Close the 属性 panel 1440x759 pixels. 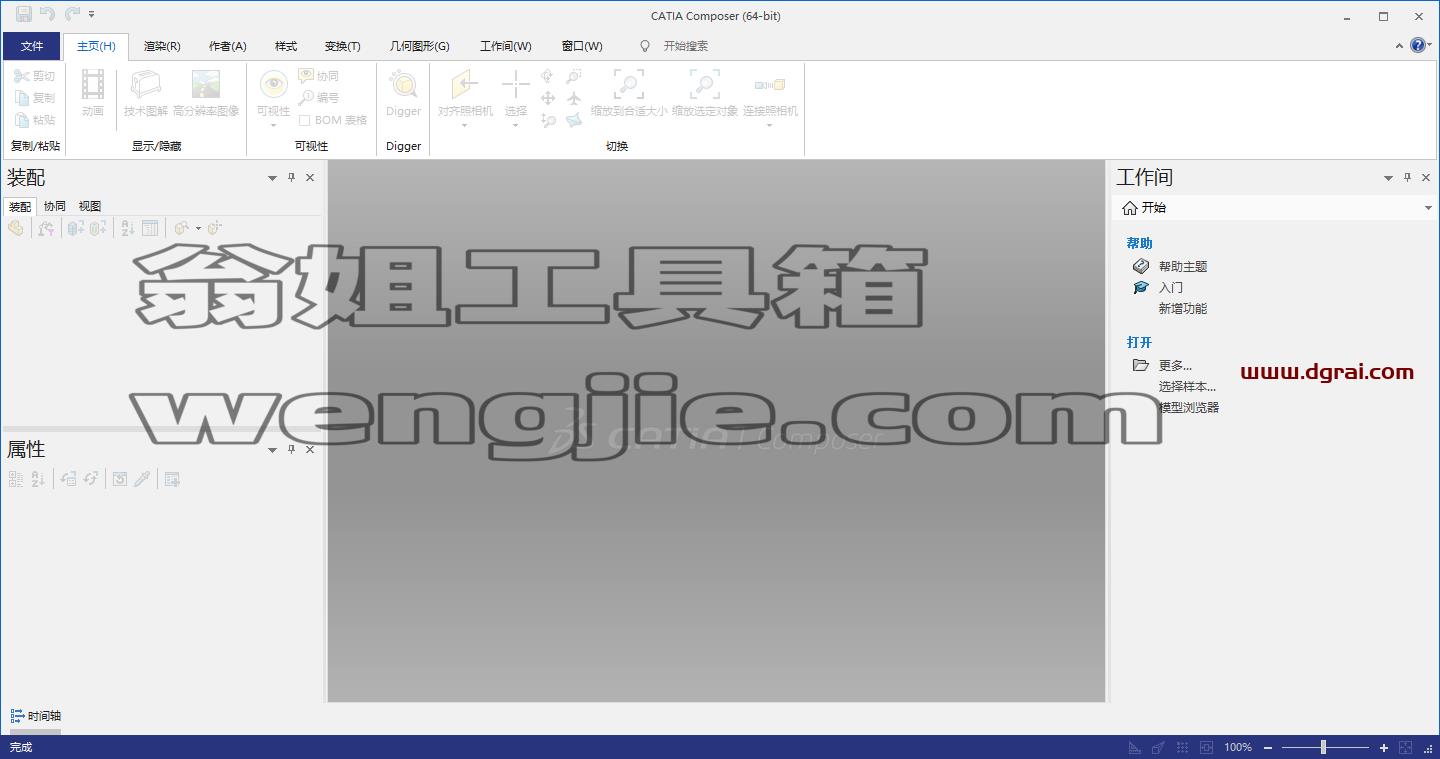[x=310, y=450]
